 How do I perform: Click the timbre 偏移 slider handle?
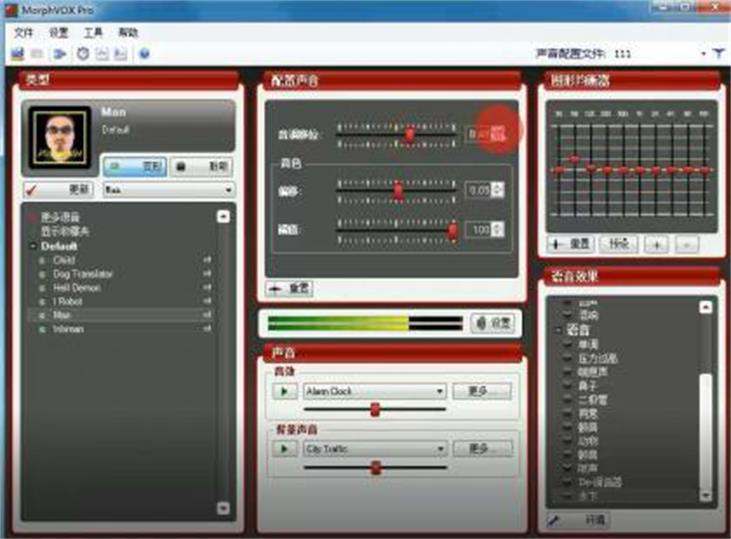[x=399, y=190]
